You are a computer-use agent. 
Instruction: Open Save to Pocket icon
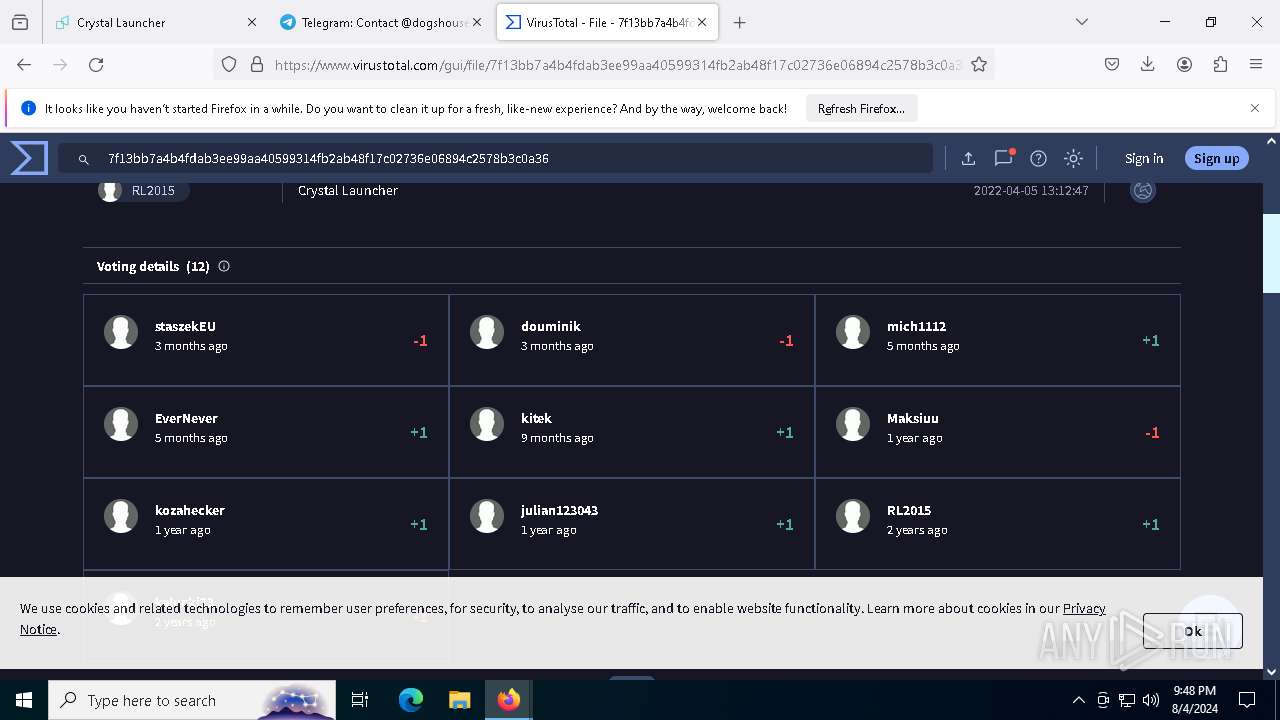[1112, 64]
